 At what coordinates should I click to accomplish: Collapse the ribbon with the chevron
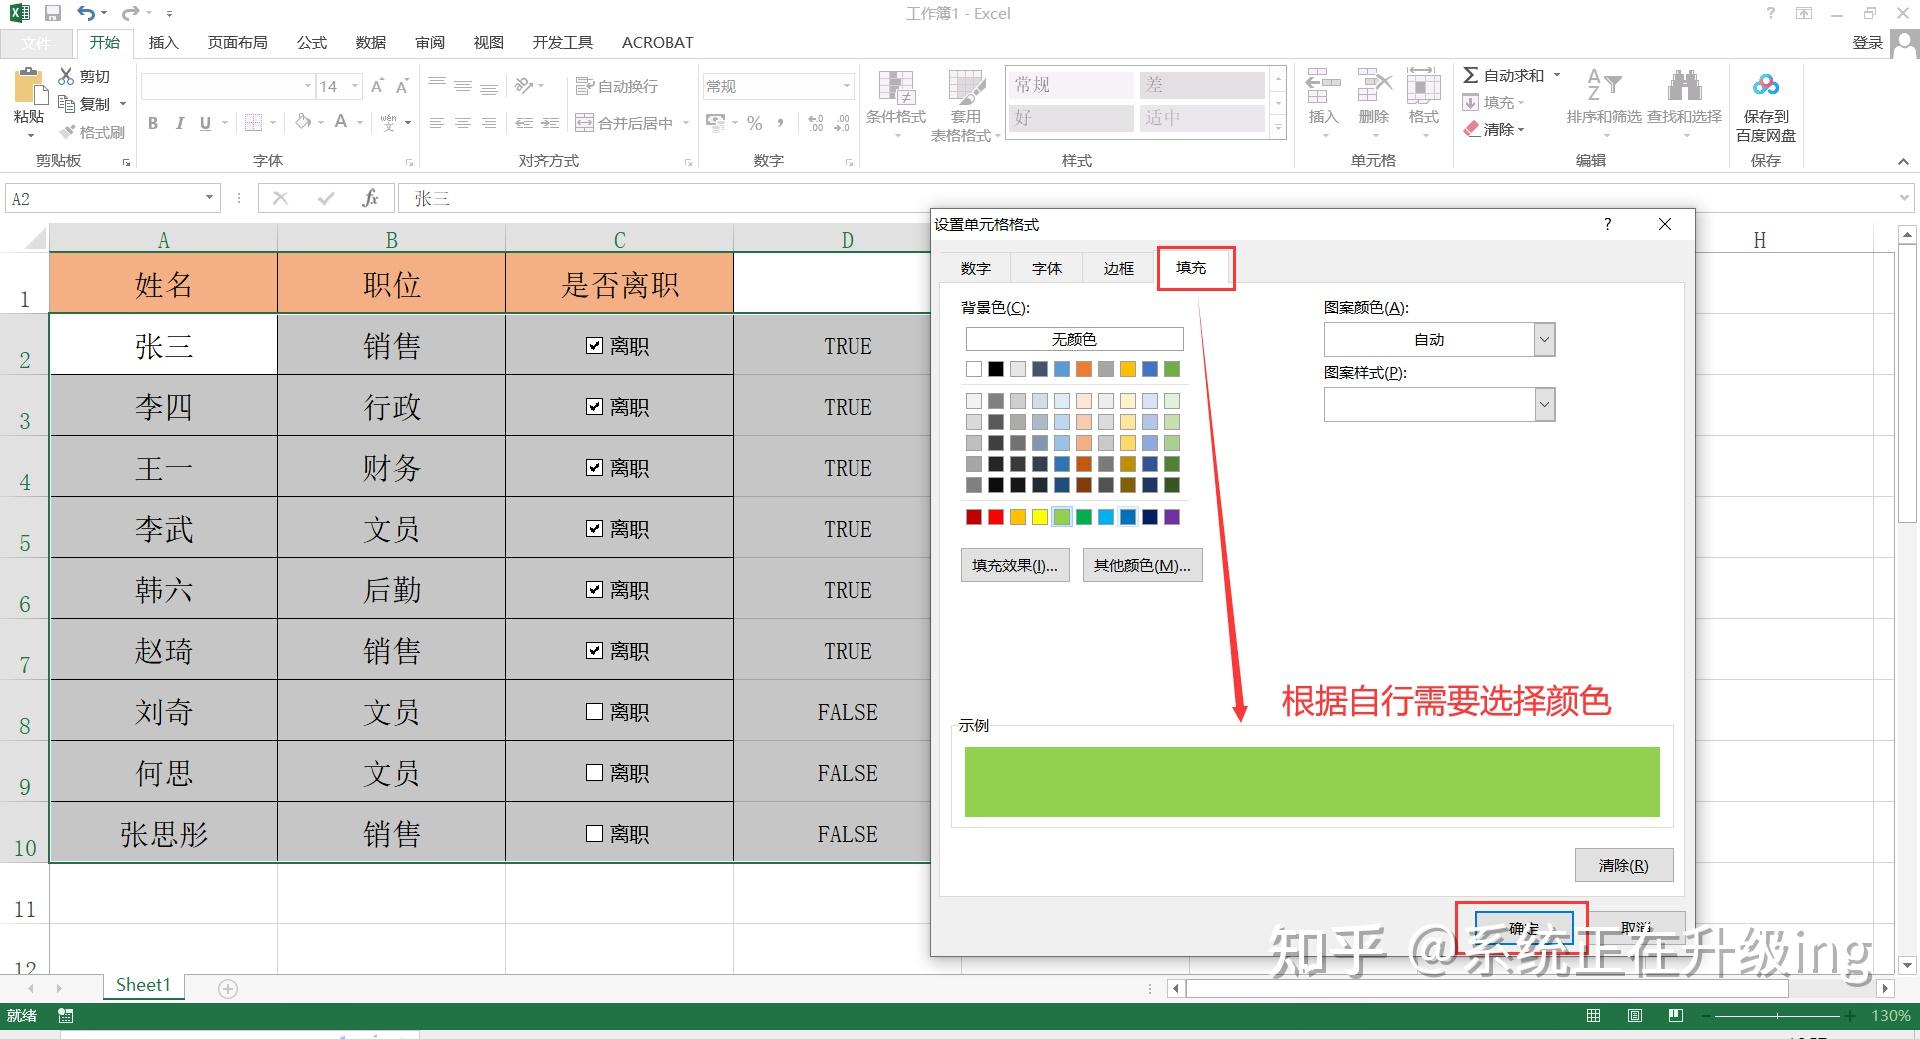point(1903,161)
